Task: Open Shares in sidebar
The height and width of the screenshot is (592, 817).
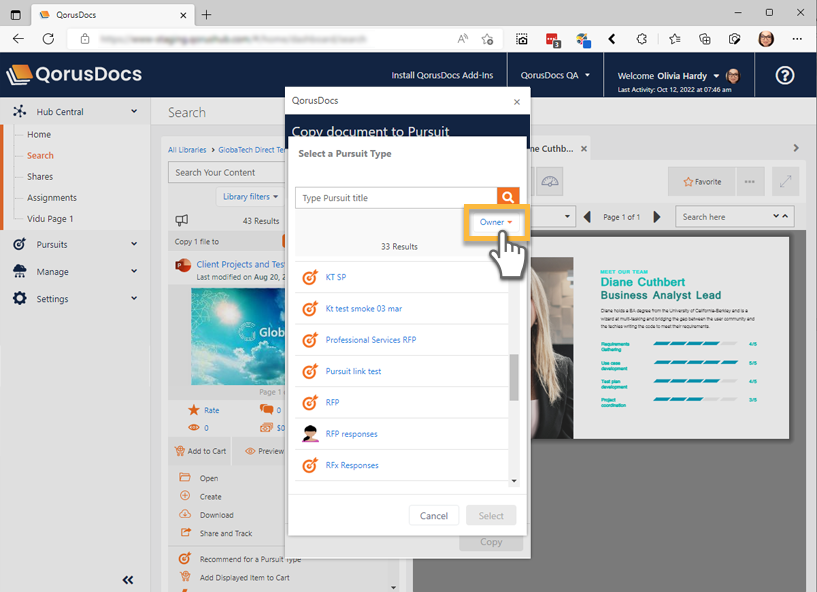Action: 40,177
